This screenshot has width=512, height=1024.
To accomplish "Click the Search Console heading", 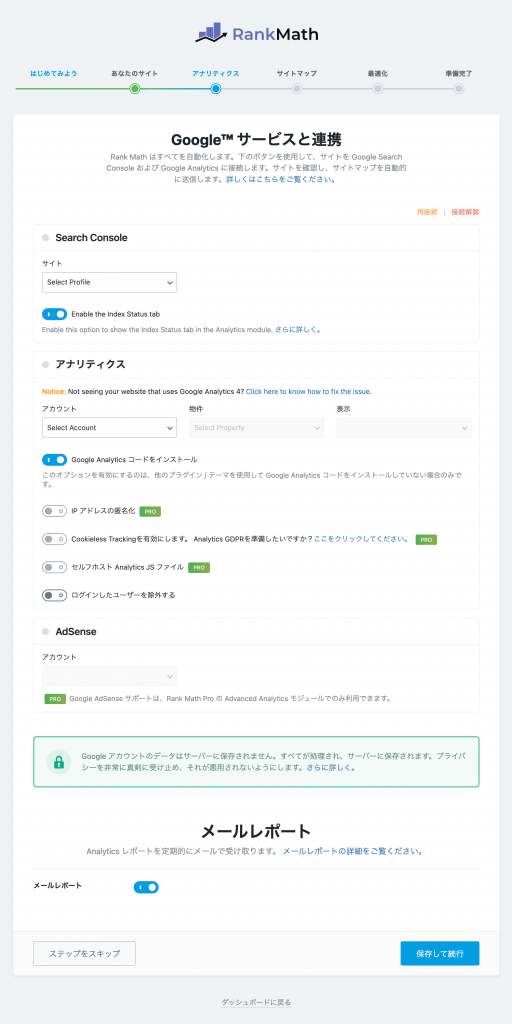I will (x=91, y=238).
